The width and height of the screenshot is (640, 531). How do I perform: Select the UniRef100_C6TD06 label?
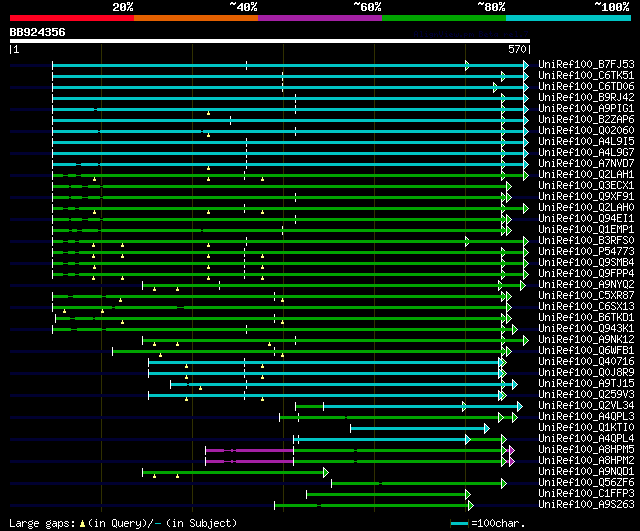tap(586, 87)
